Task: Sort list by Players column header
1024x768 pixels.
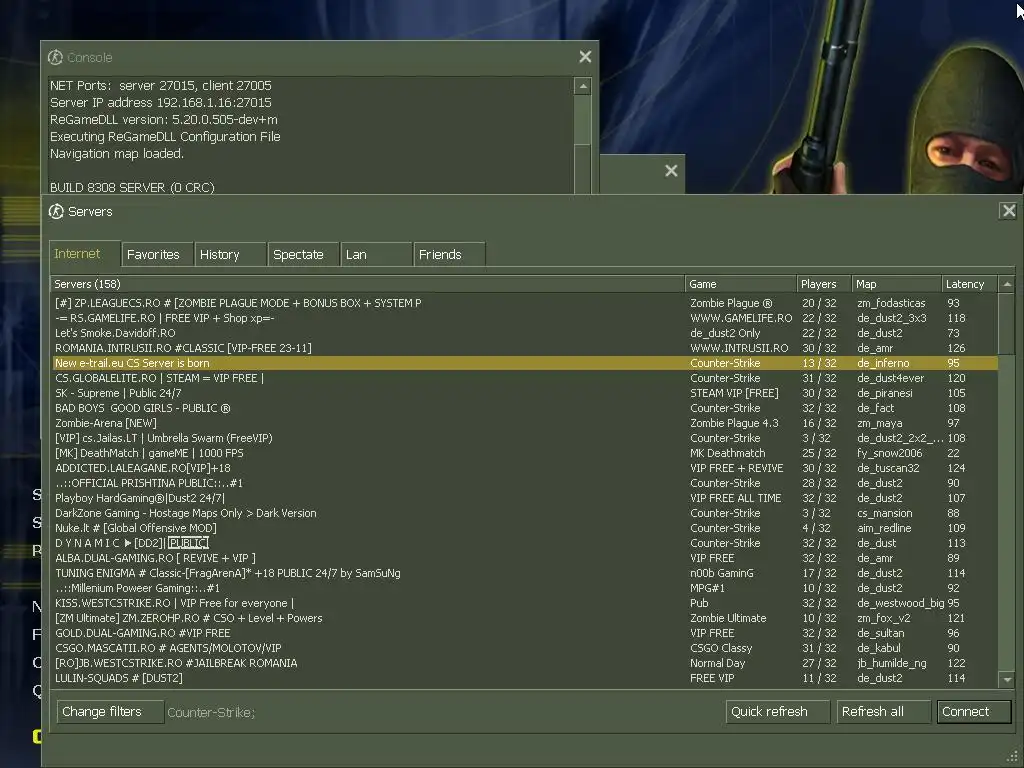Action: (824, 284)
